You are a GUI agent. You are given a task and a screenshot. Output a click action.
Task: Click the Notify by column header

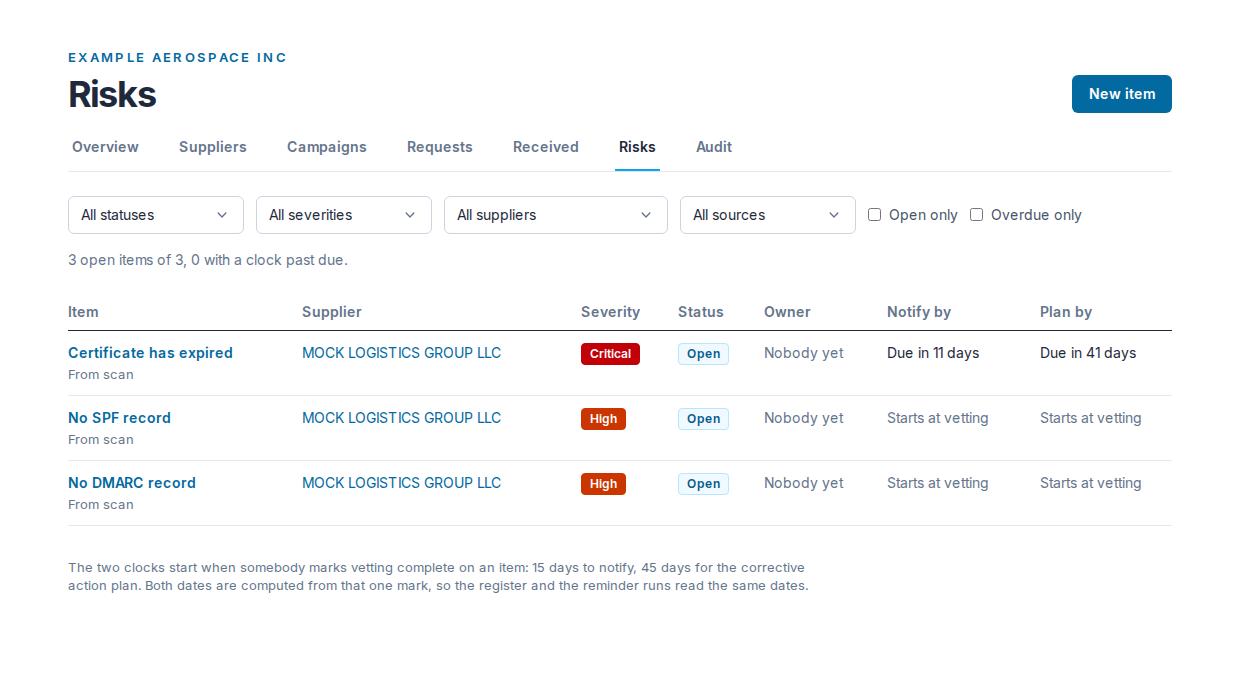(919, 312)
